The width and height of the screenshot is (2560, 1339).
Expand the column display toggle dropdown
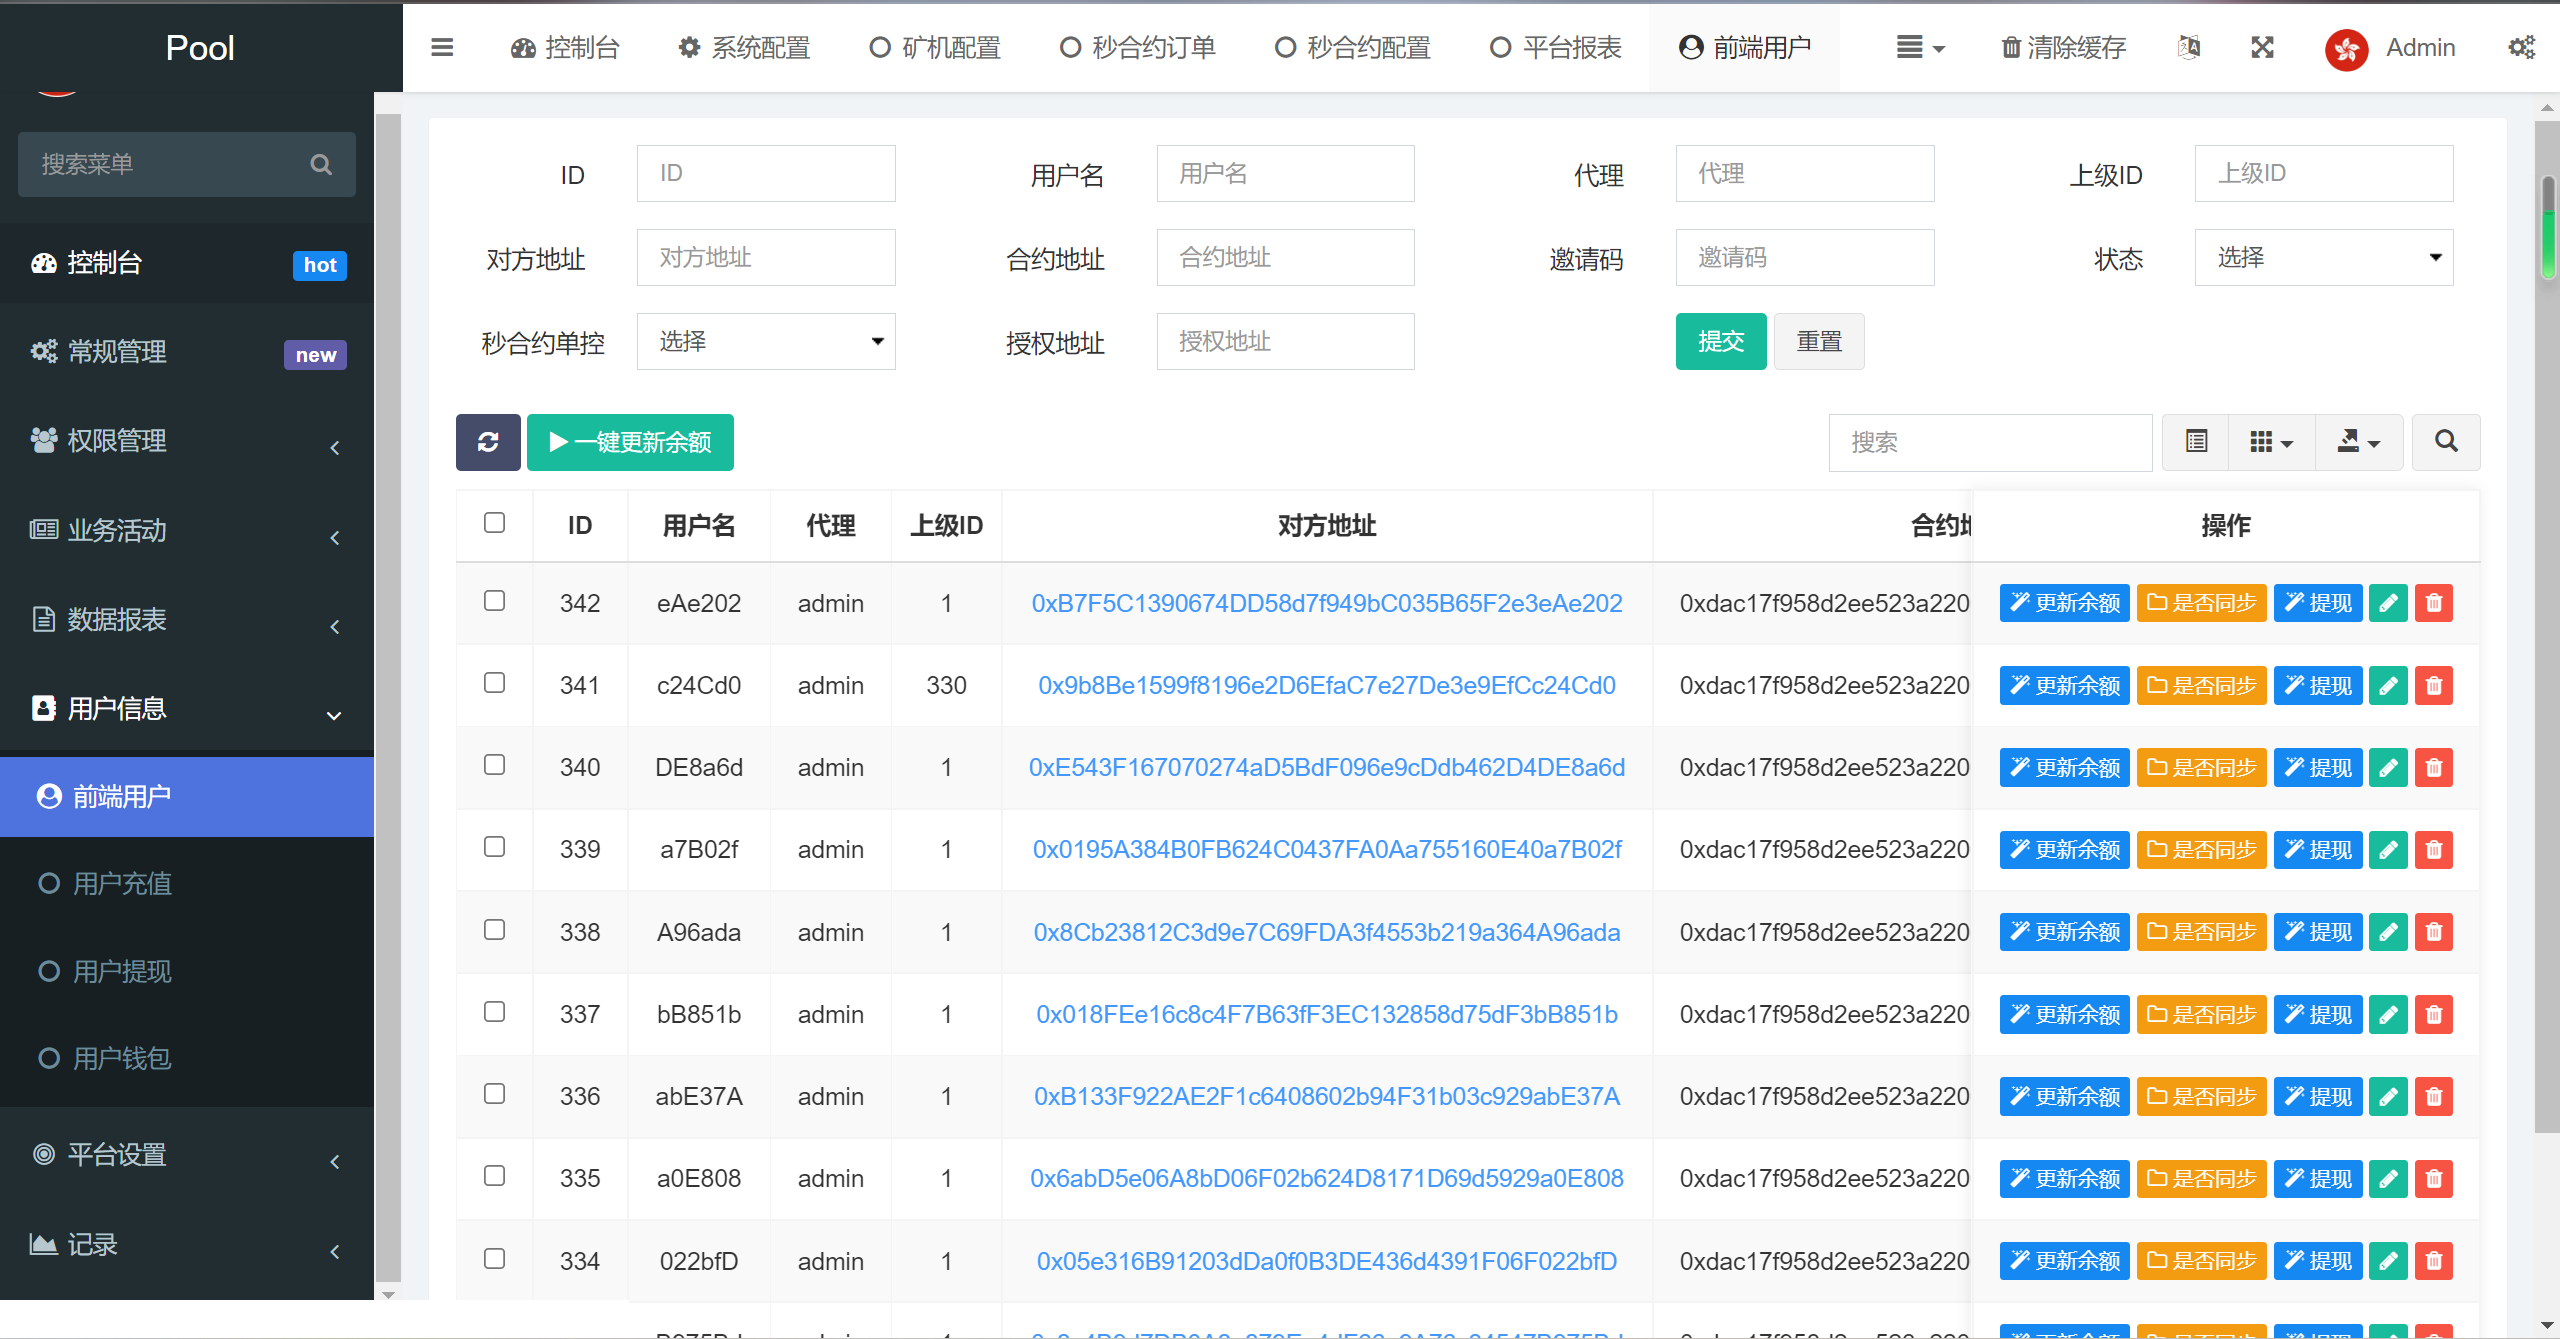[x=2270, y=442]
